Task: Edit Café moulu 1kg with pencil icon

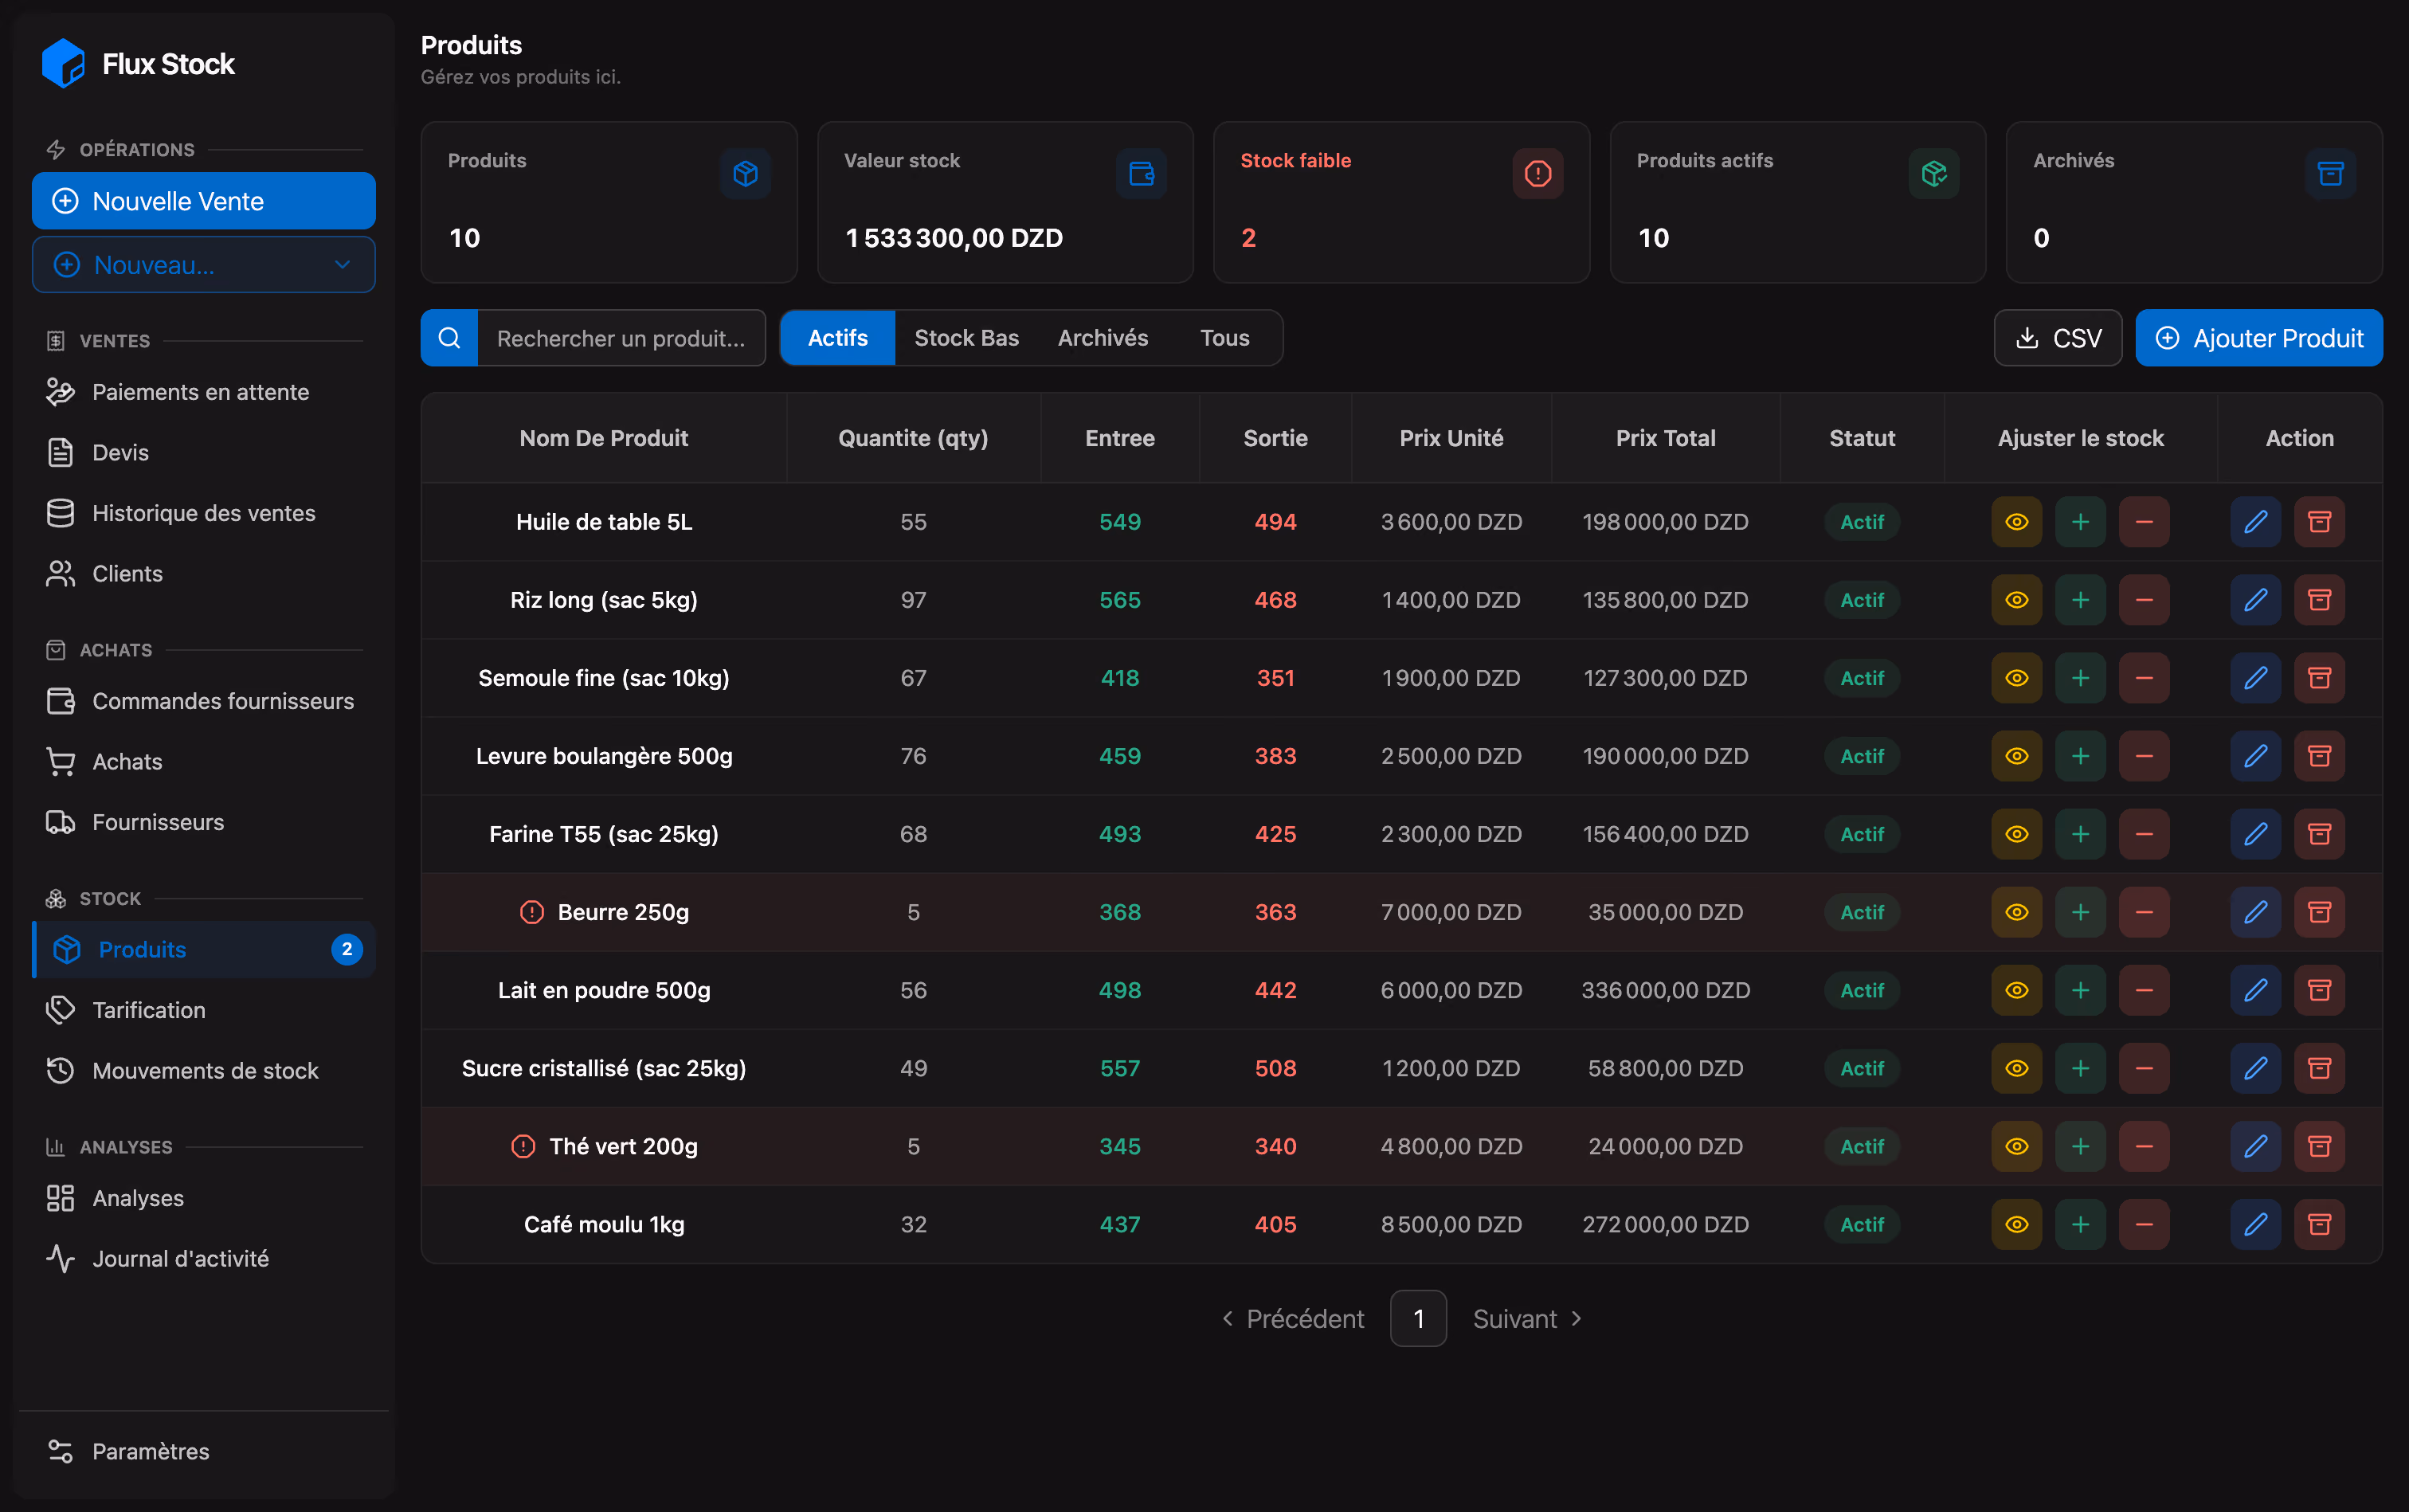Action: click(x=2255, y=1224)
